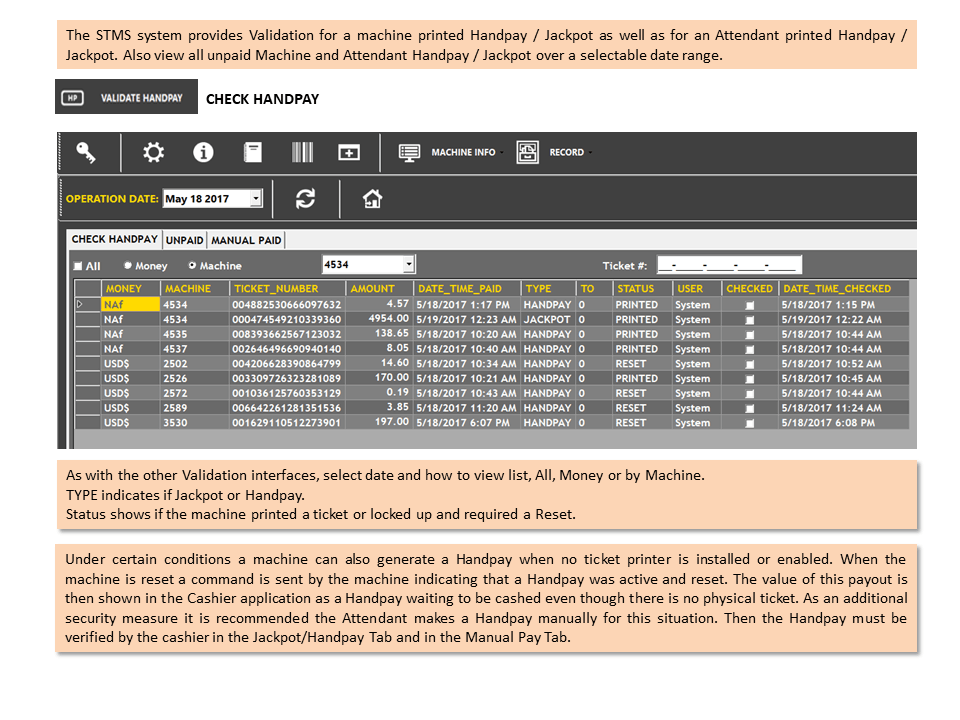Go home with the house icon
Image resolution: width=960 pixels, height=720 pixels.
pyautogui.click(x=372, y=199)
